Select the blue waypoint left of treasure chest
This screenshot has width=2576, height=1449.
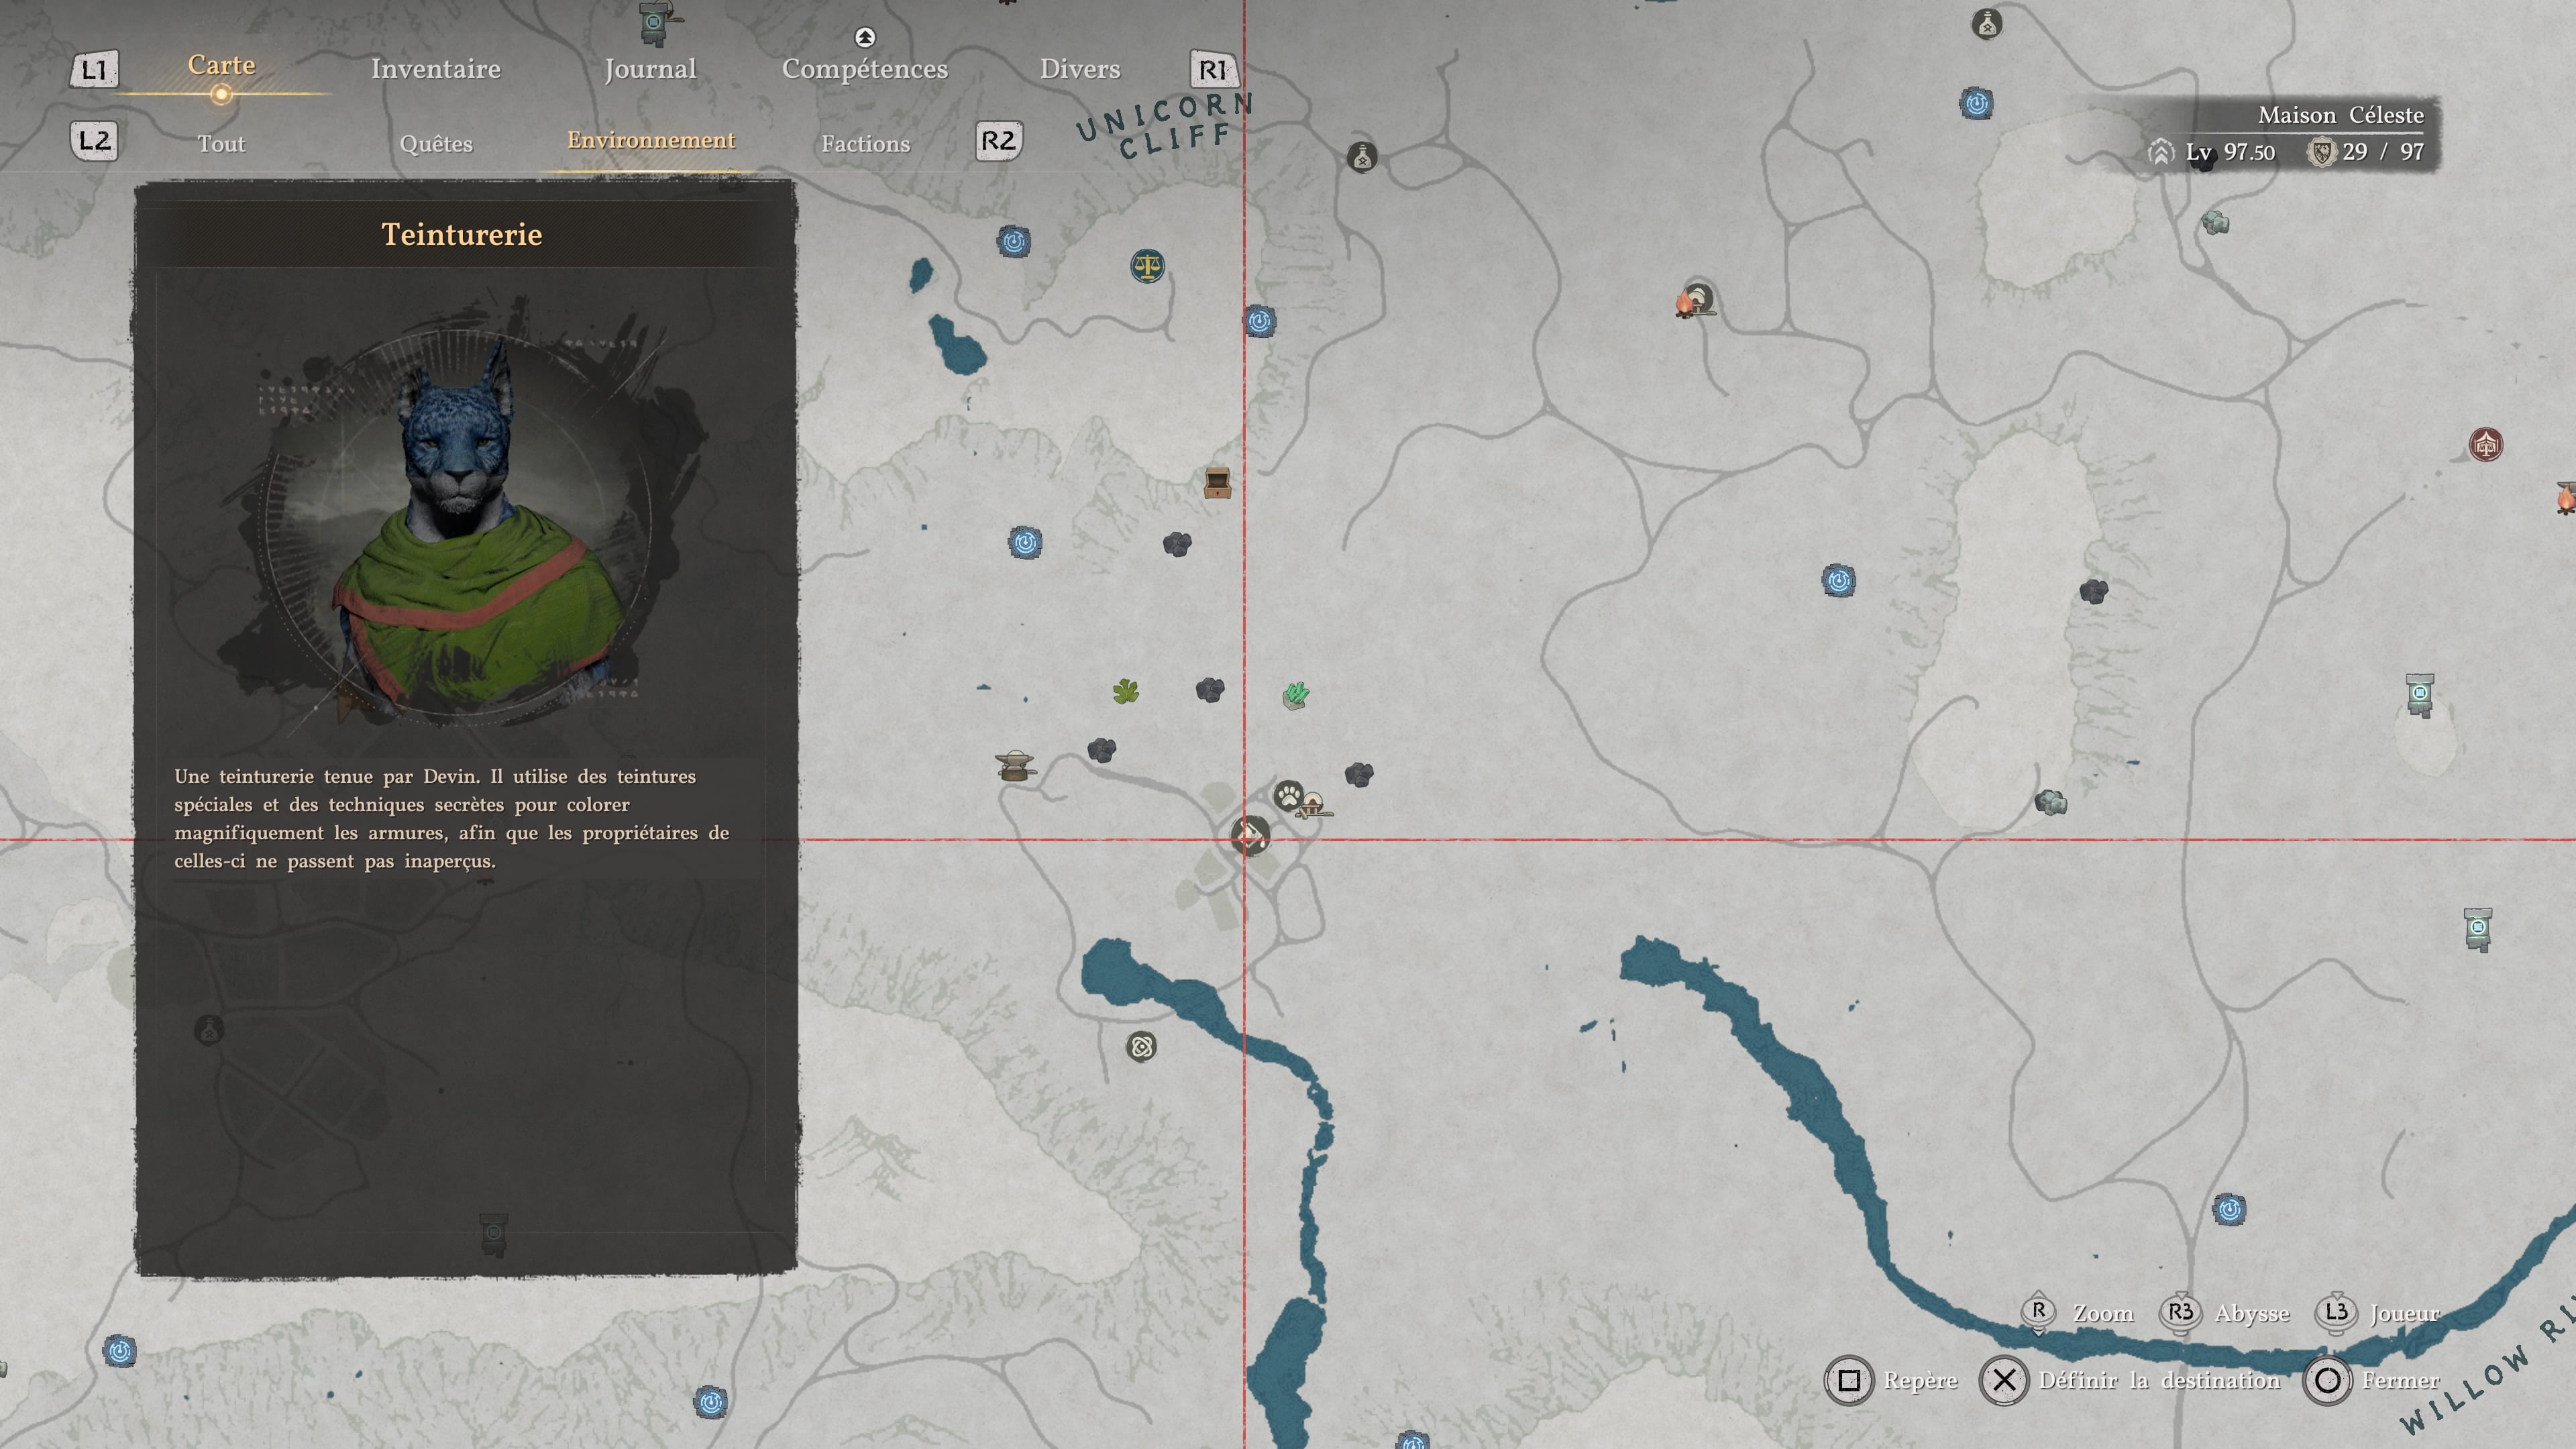[x=1025, y=543]
